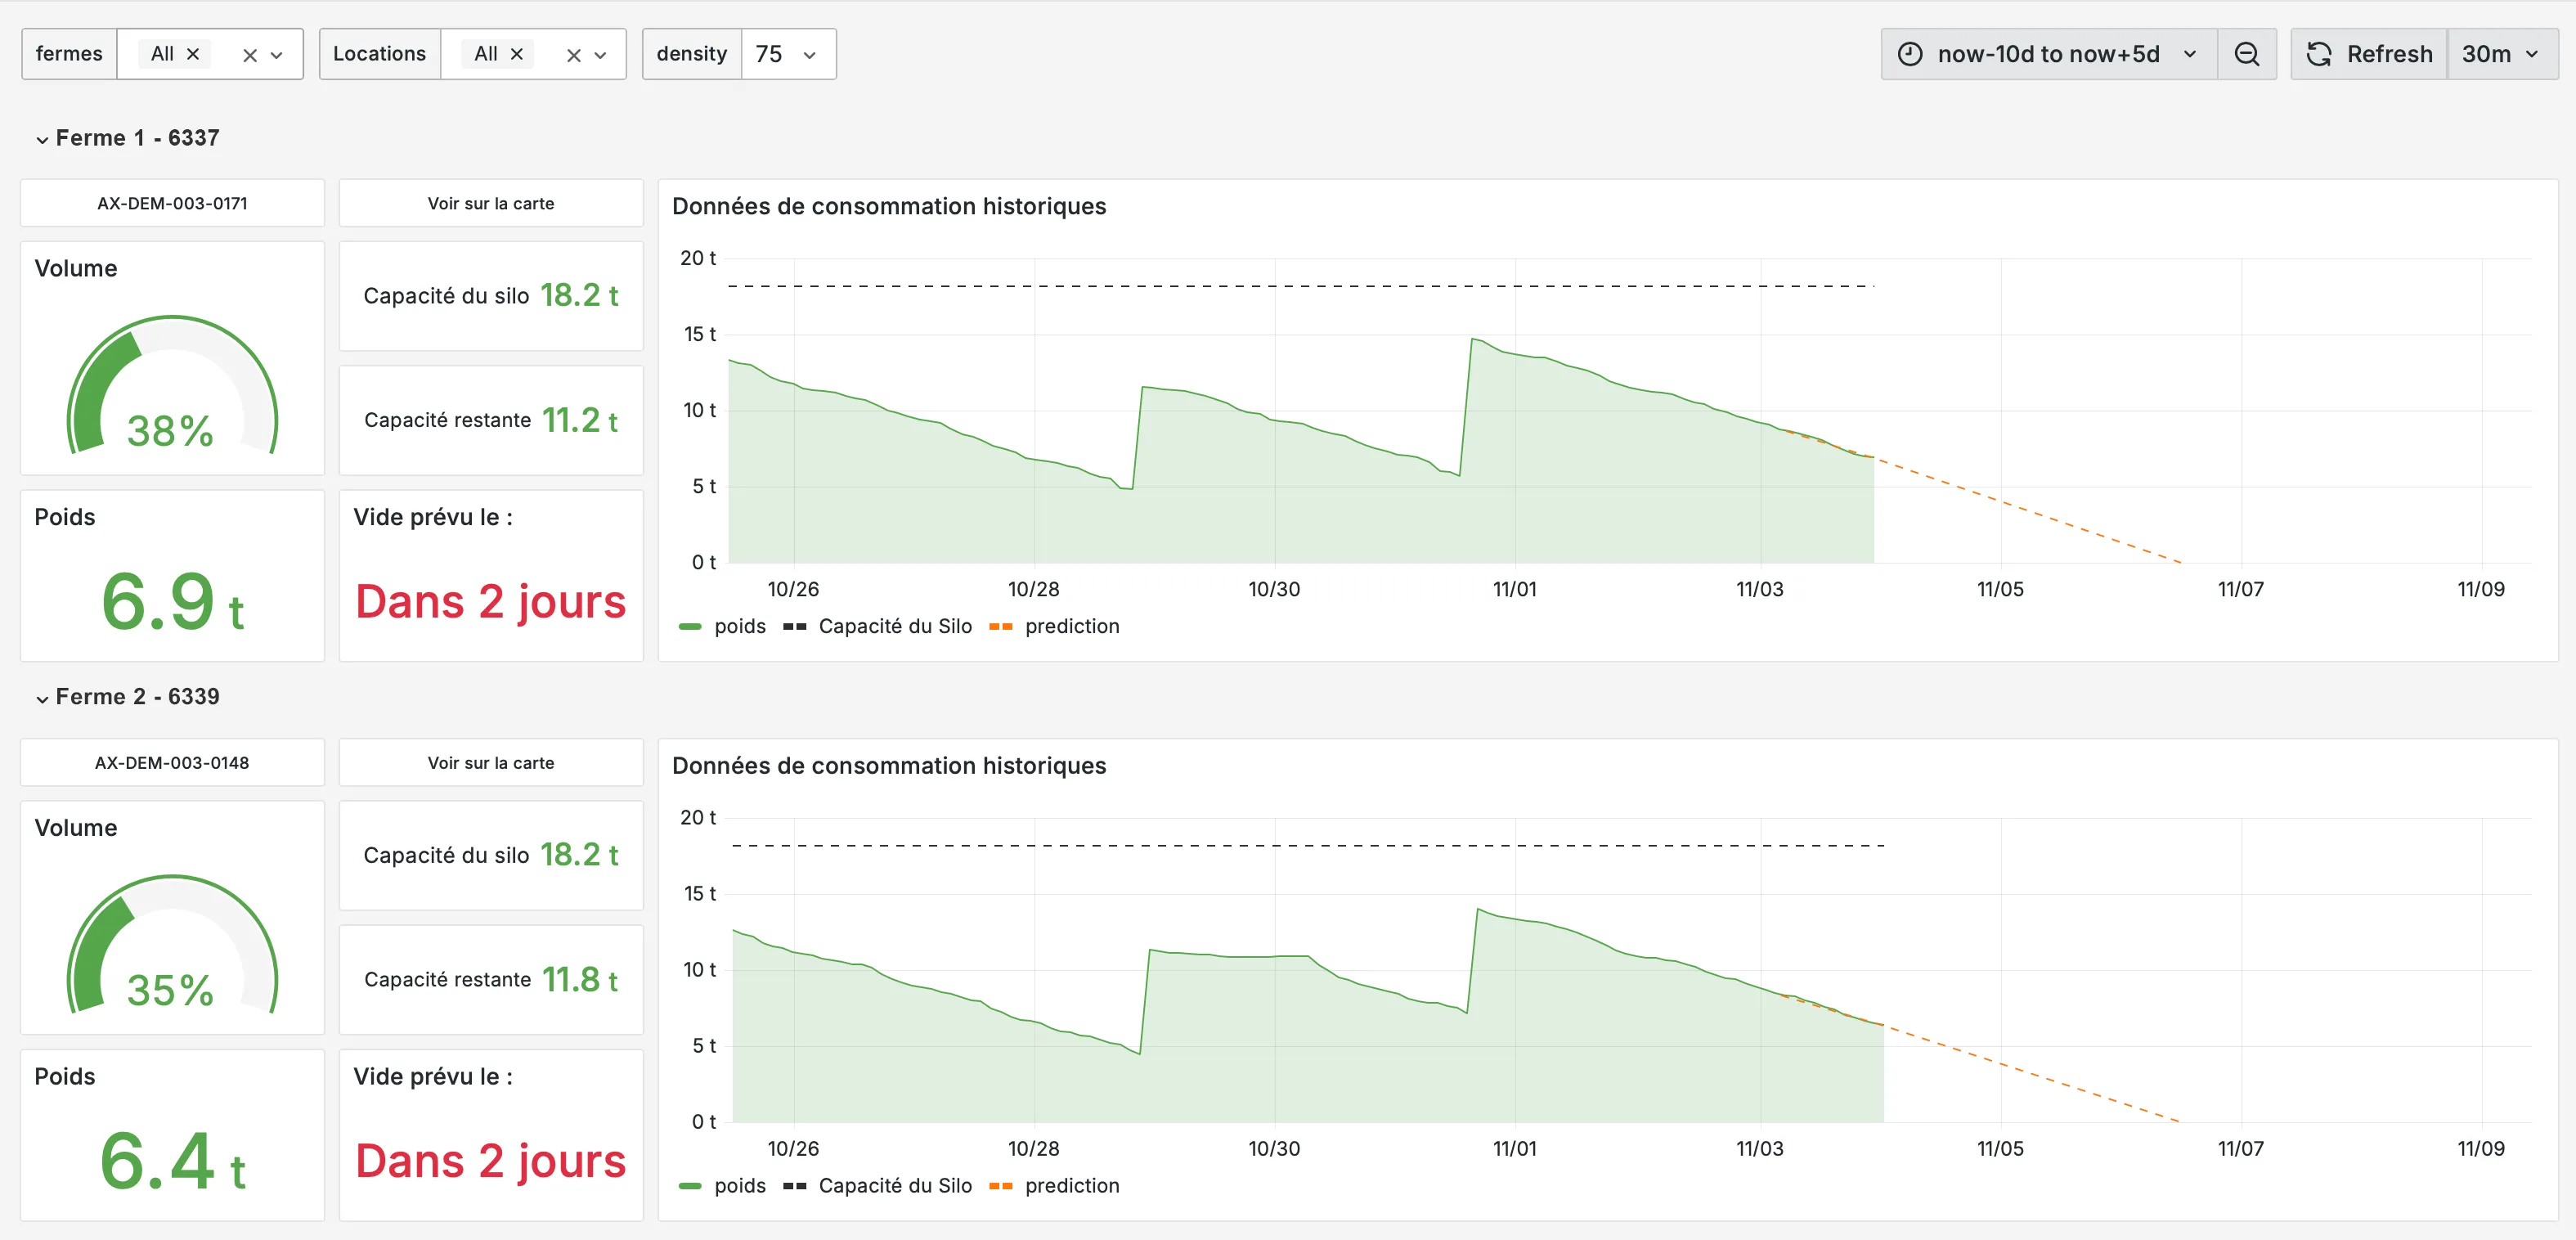
Task: Click the 6.9 t Poids value
Action: [172, 602]
